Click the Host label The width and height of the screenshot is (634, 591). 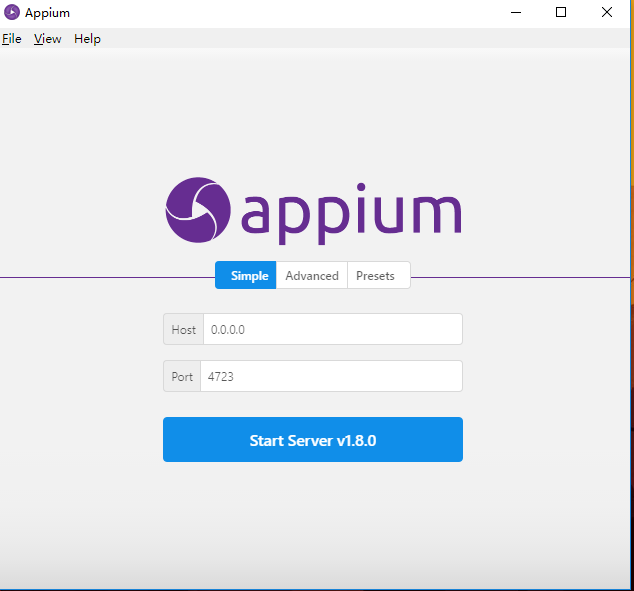click(184, 329)
